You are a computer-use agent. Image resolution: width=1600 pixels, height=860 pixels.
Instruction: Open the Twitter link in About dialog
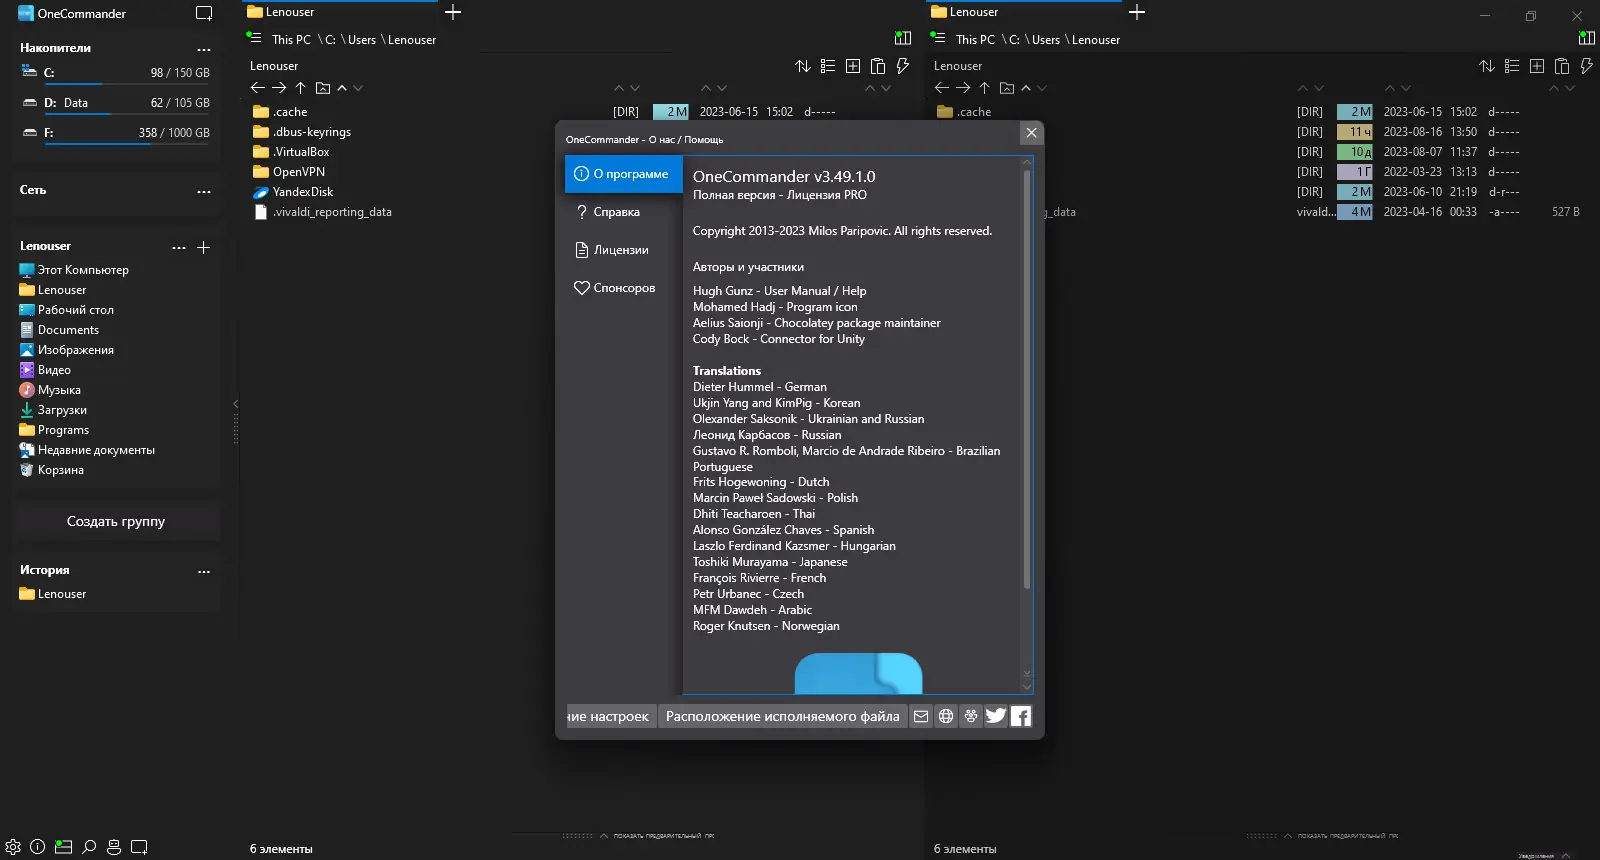coord(996,716)
